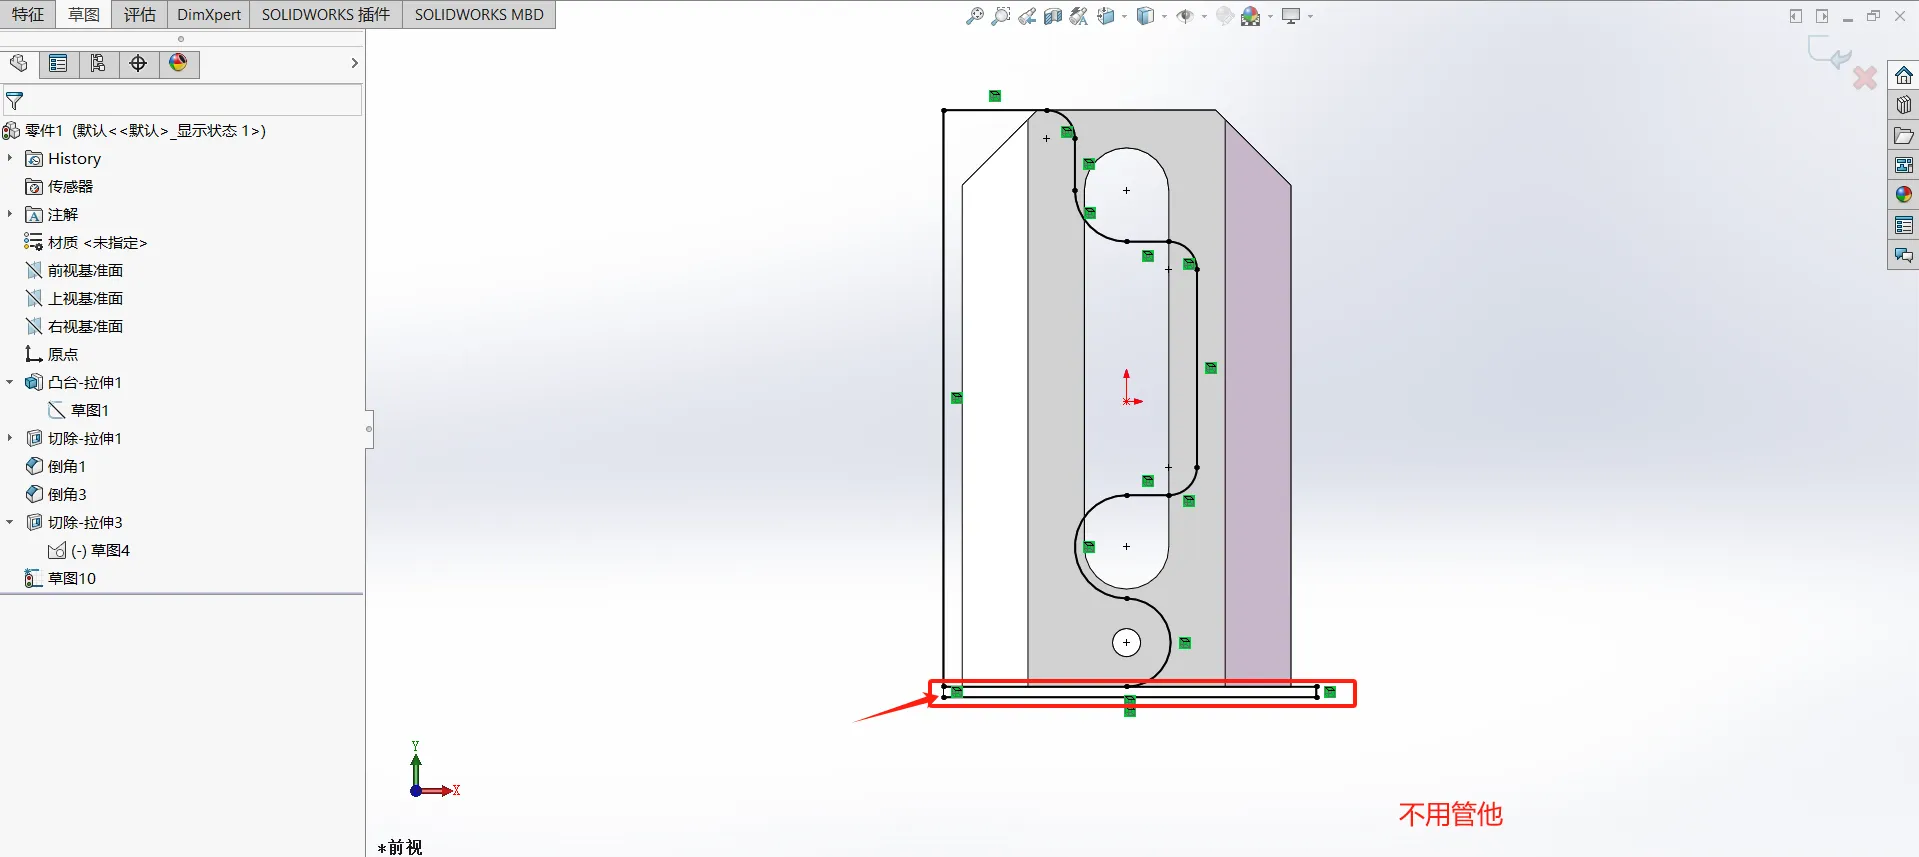
Task: Open the SOLIDWORKS Forum chat pane
Action: tap(1903, 255)
